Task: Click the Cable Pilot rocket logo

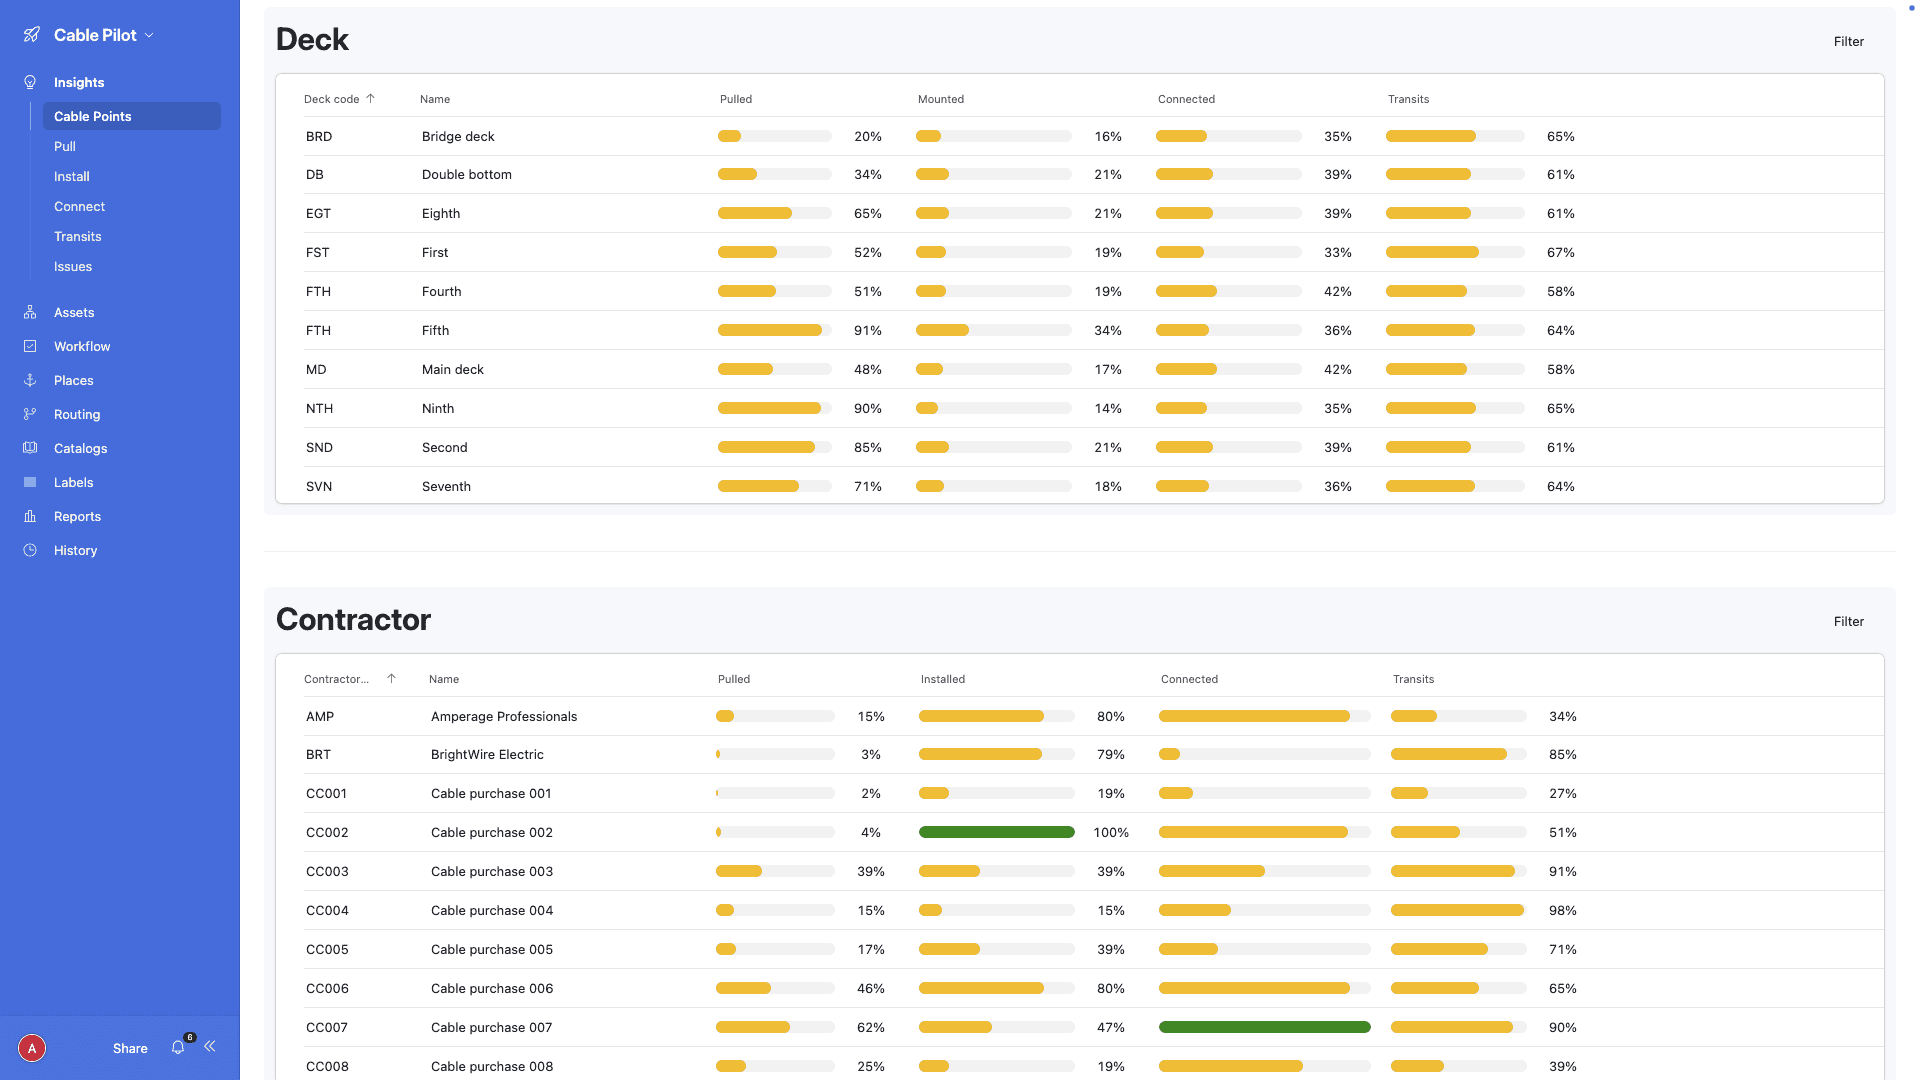Action: 31,34
